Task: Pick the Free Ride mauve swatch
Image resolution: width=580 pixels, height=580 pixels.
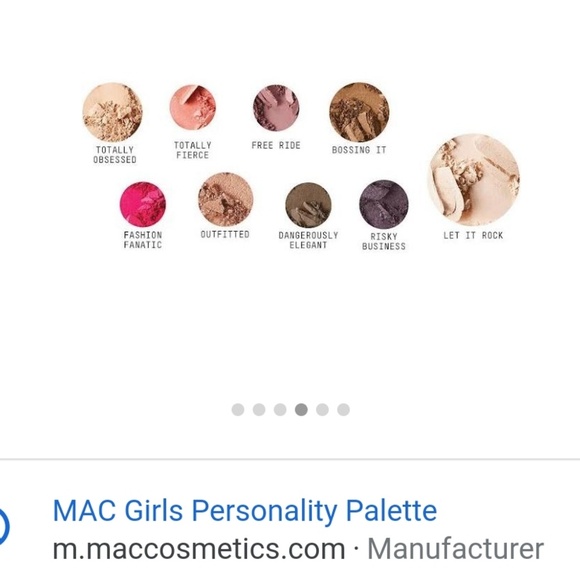Action: coord(276,108)
